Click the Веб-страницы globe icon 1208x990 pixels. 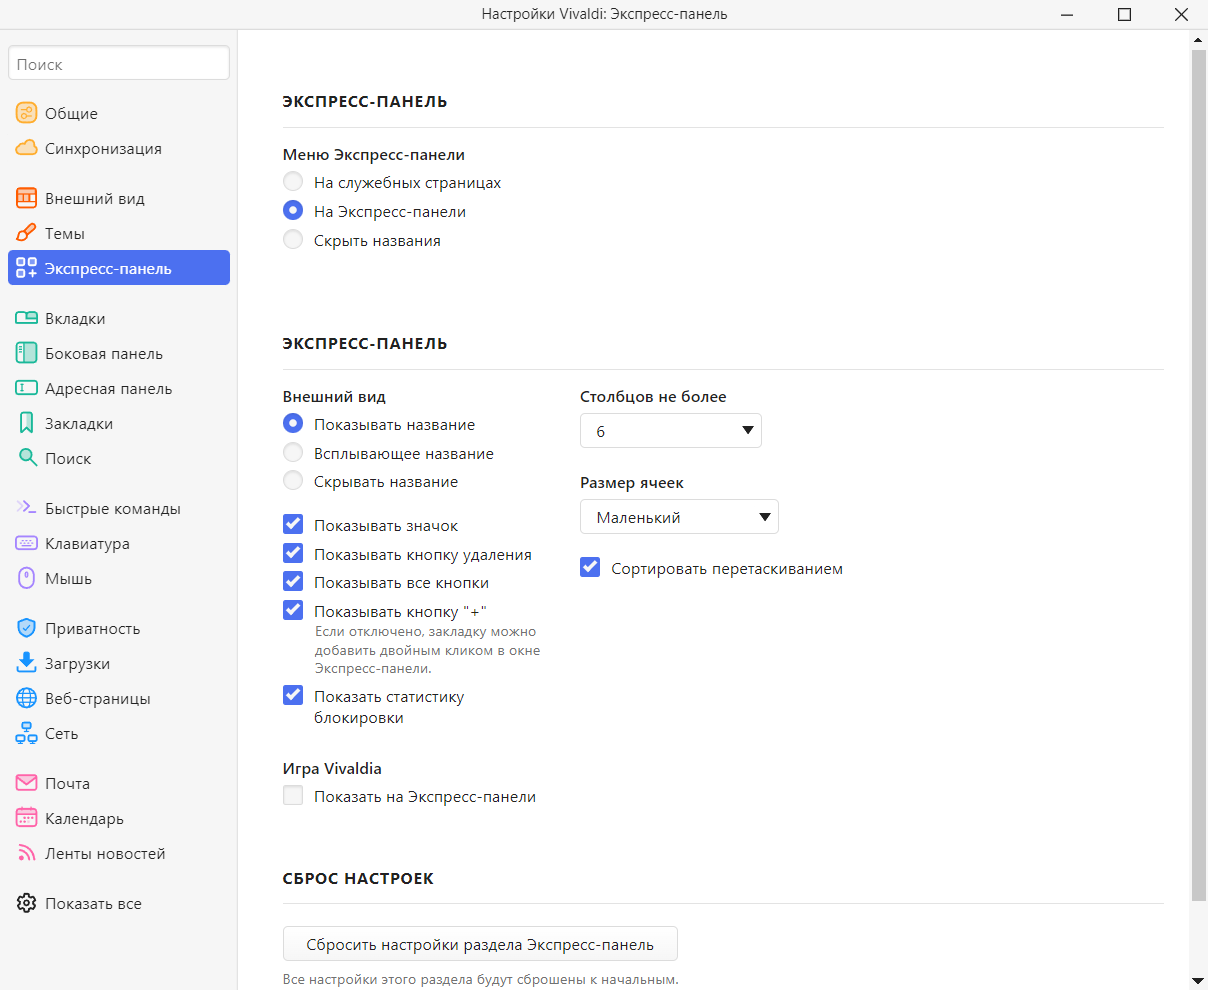pyautogui.click(x=26, y=698)
